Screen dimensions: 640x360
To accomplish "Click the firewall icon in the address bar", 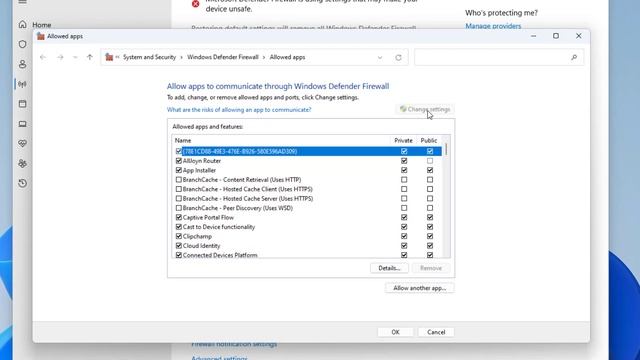I will 109,57.
